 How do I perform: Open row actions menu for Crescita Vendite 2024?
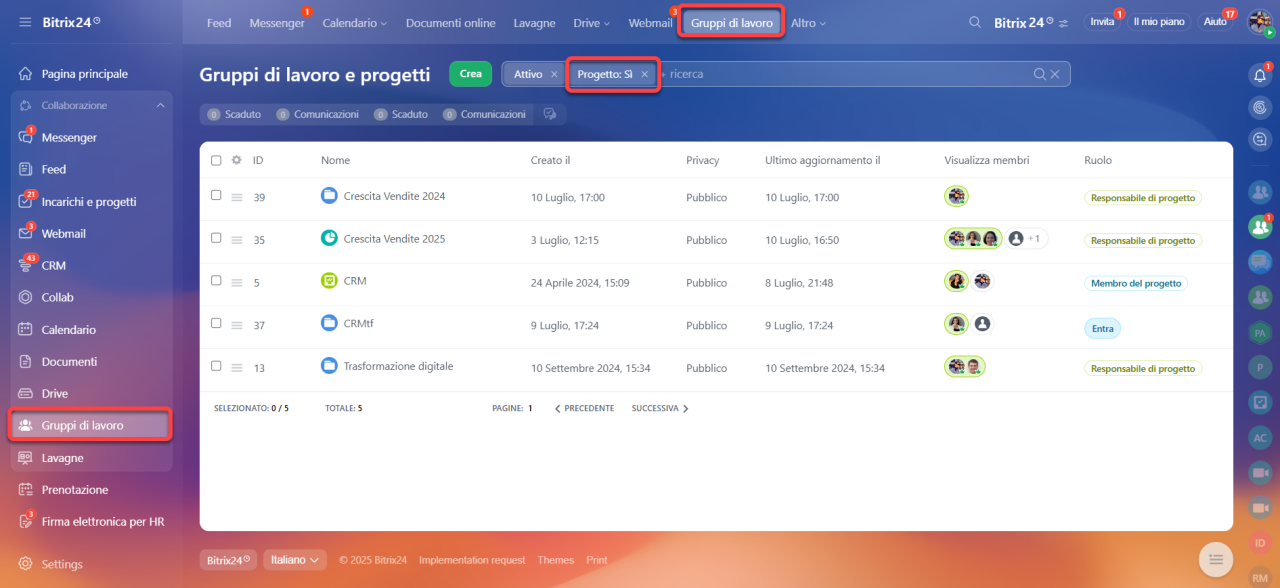pyautogui.click(x=237, y=198)
